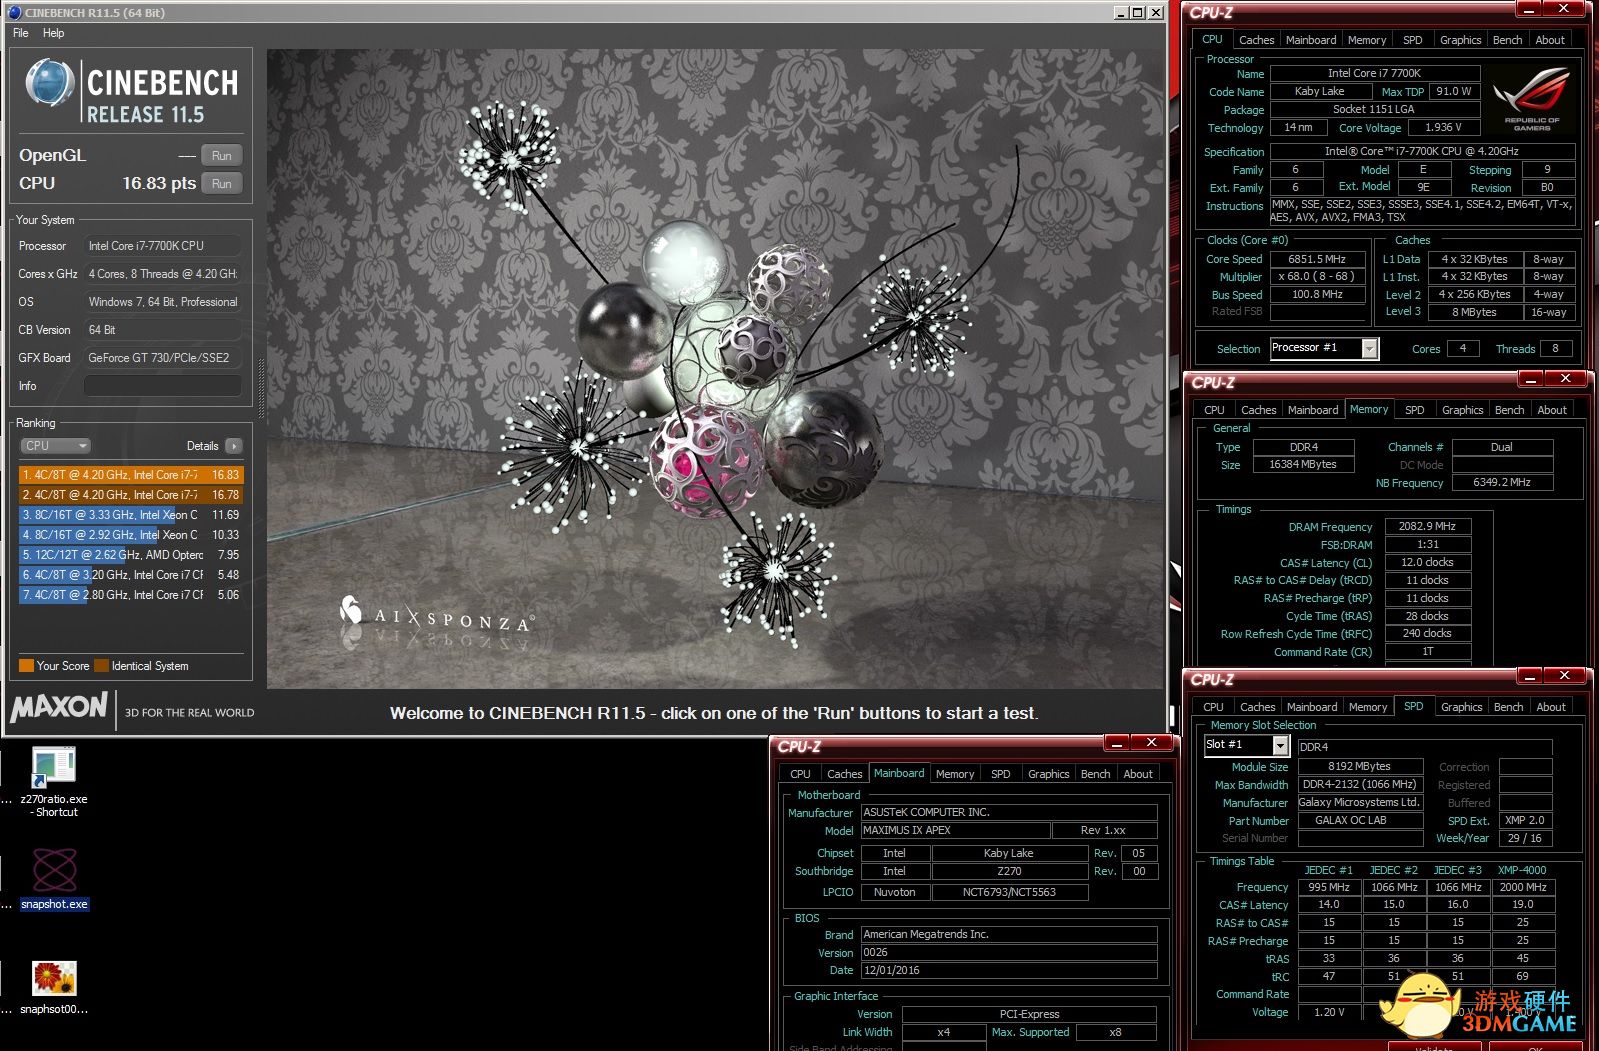Run the CPU benchmark test
Screen dimensions: 1599x1051
click(222, 184)
